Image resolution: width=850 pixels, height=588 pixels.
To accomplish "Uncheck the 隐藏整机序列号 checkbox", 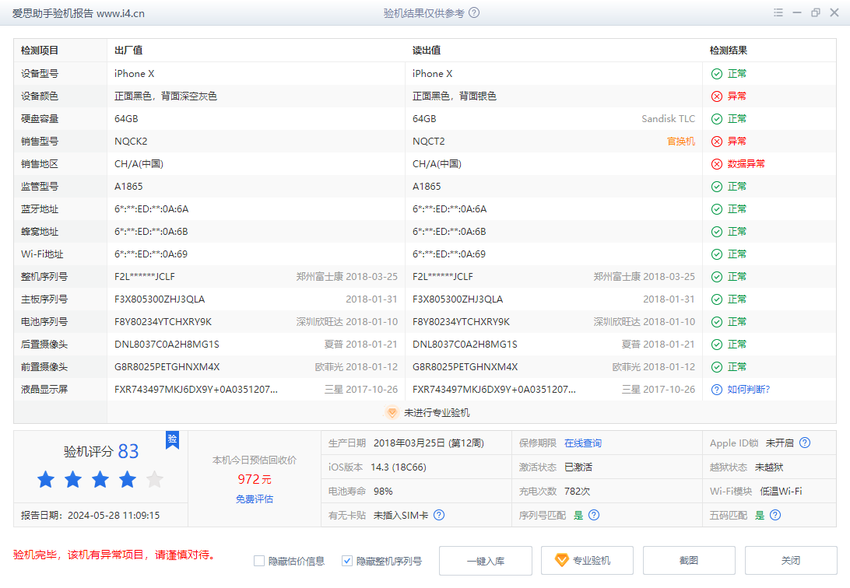I will tap(347, 561).
